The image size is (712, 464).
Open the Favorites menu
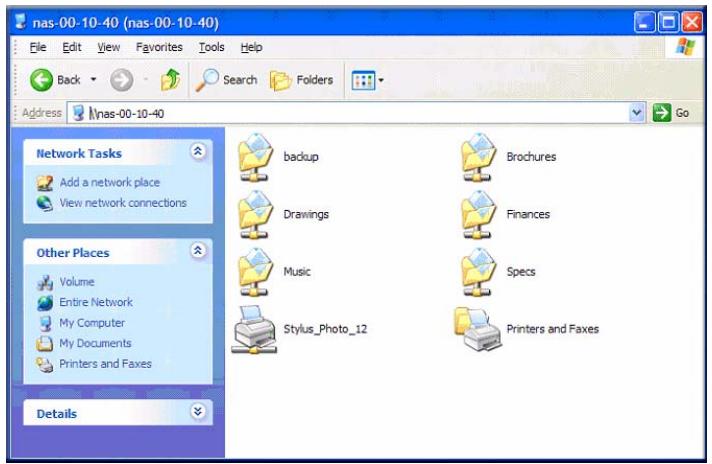(x=159, y=47)
